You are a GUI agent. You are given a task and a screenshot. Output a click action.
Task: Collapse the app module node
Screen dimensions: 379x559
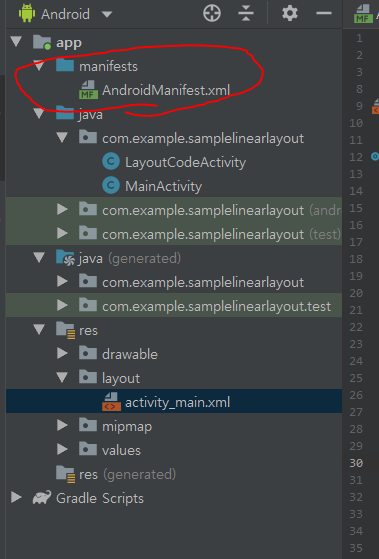16,42
